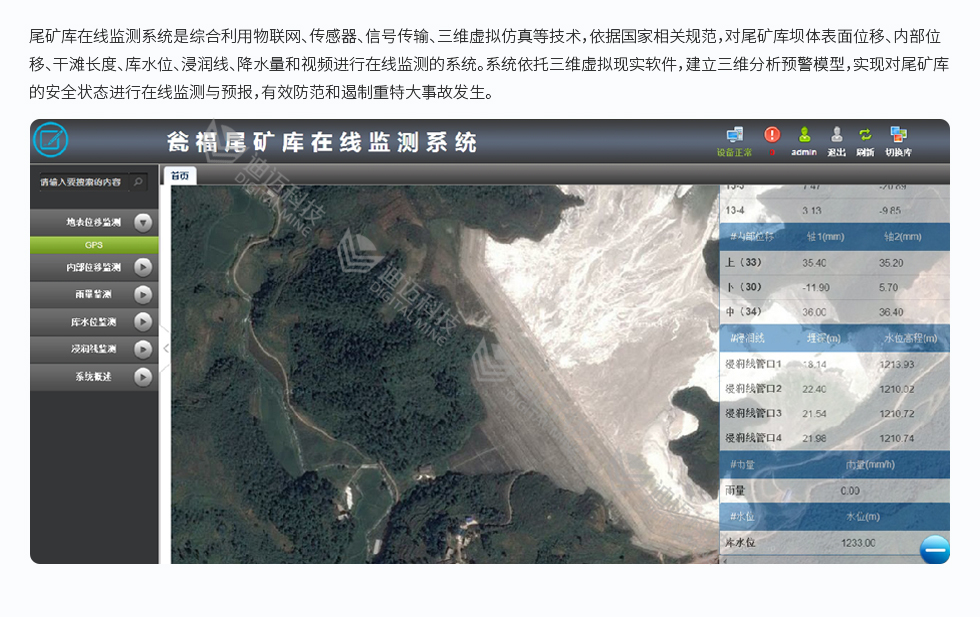Open the 浸润线监测 menu entry

93,349
